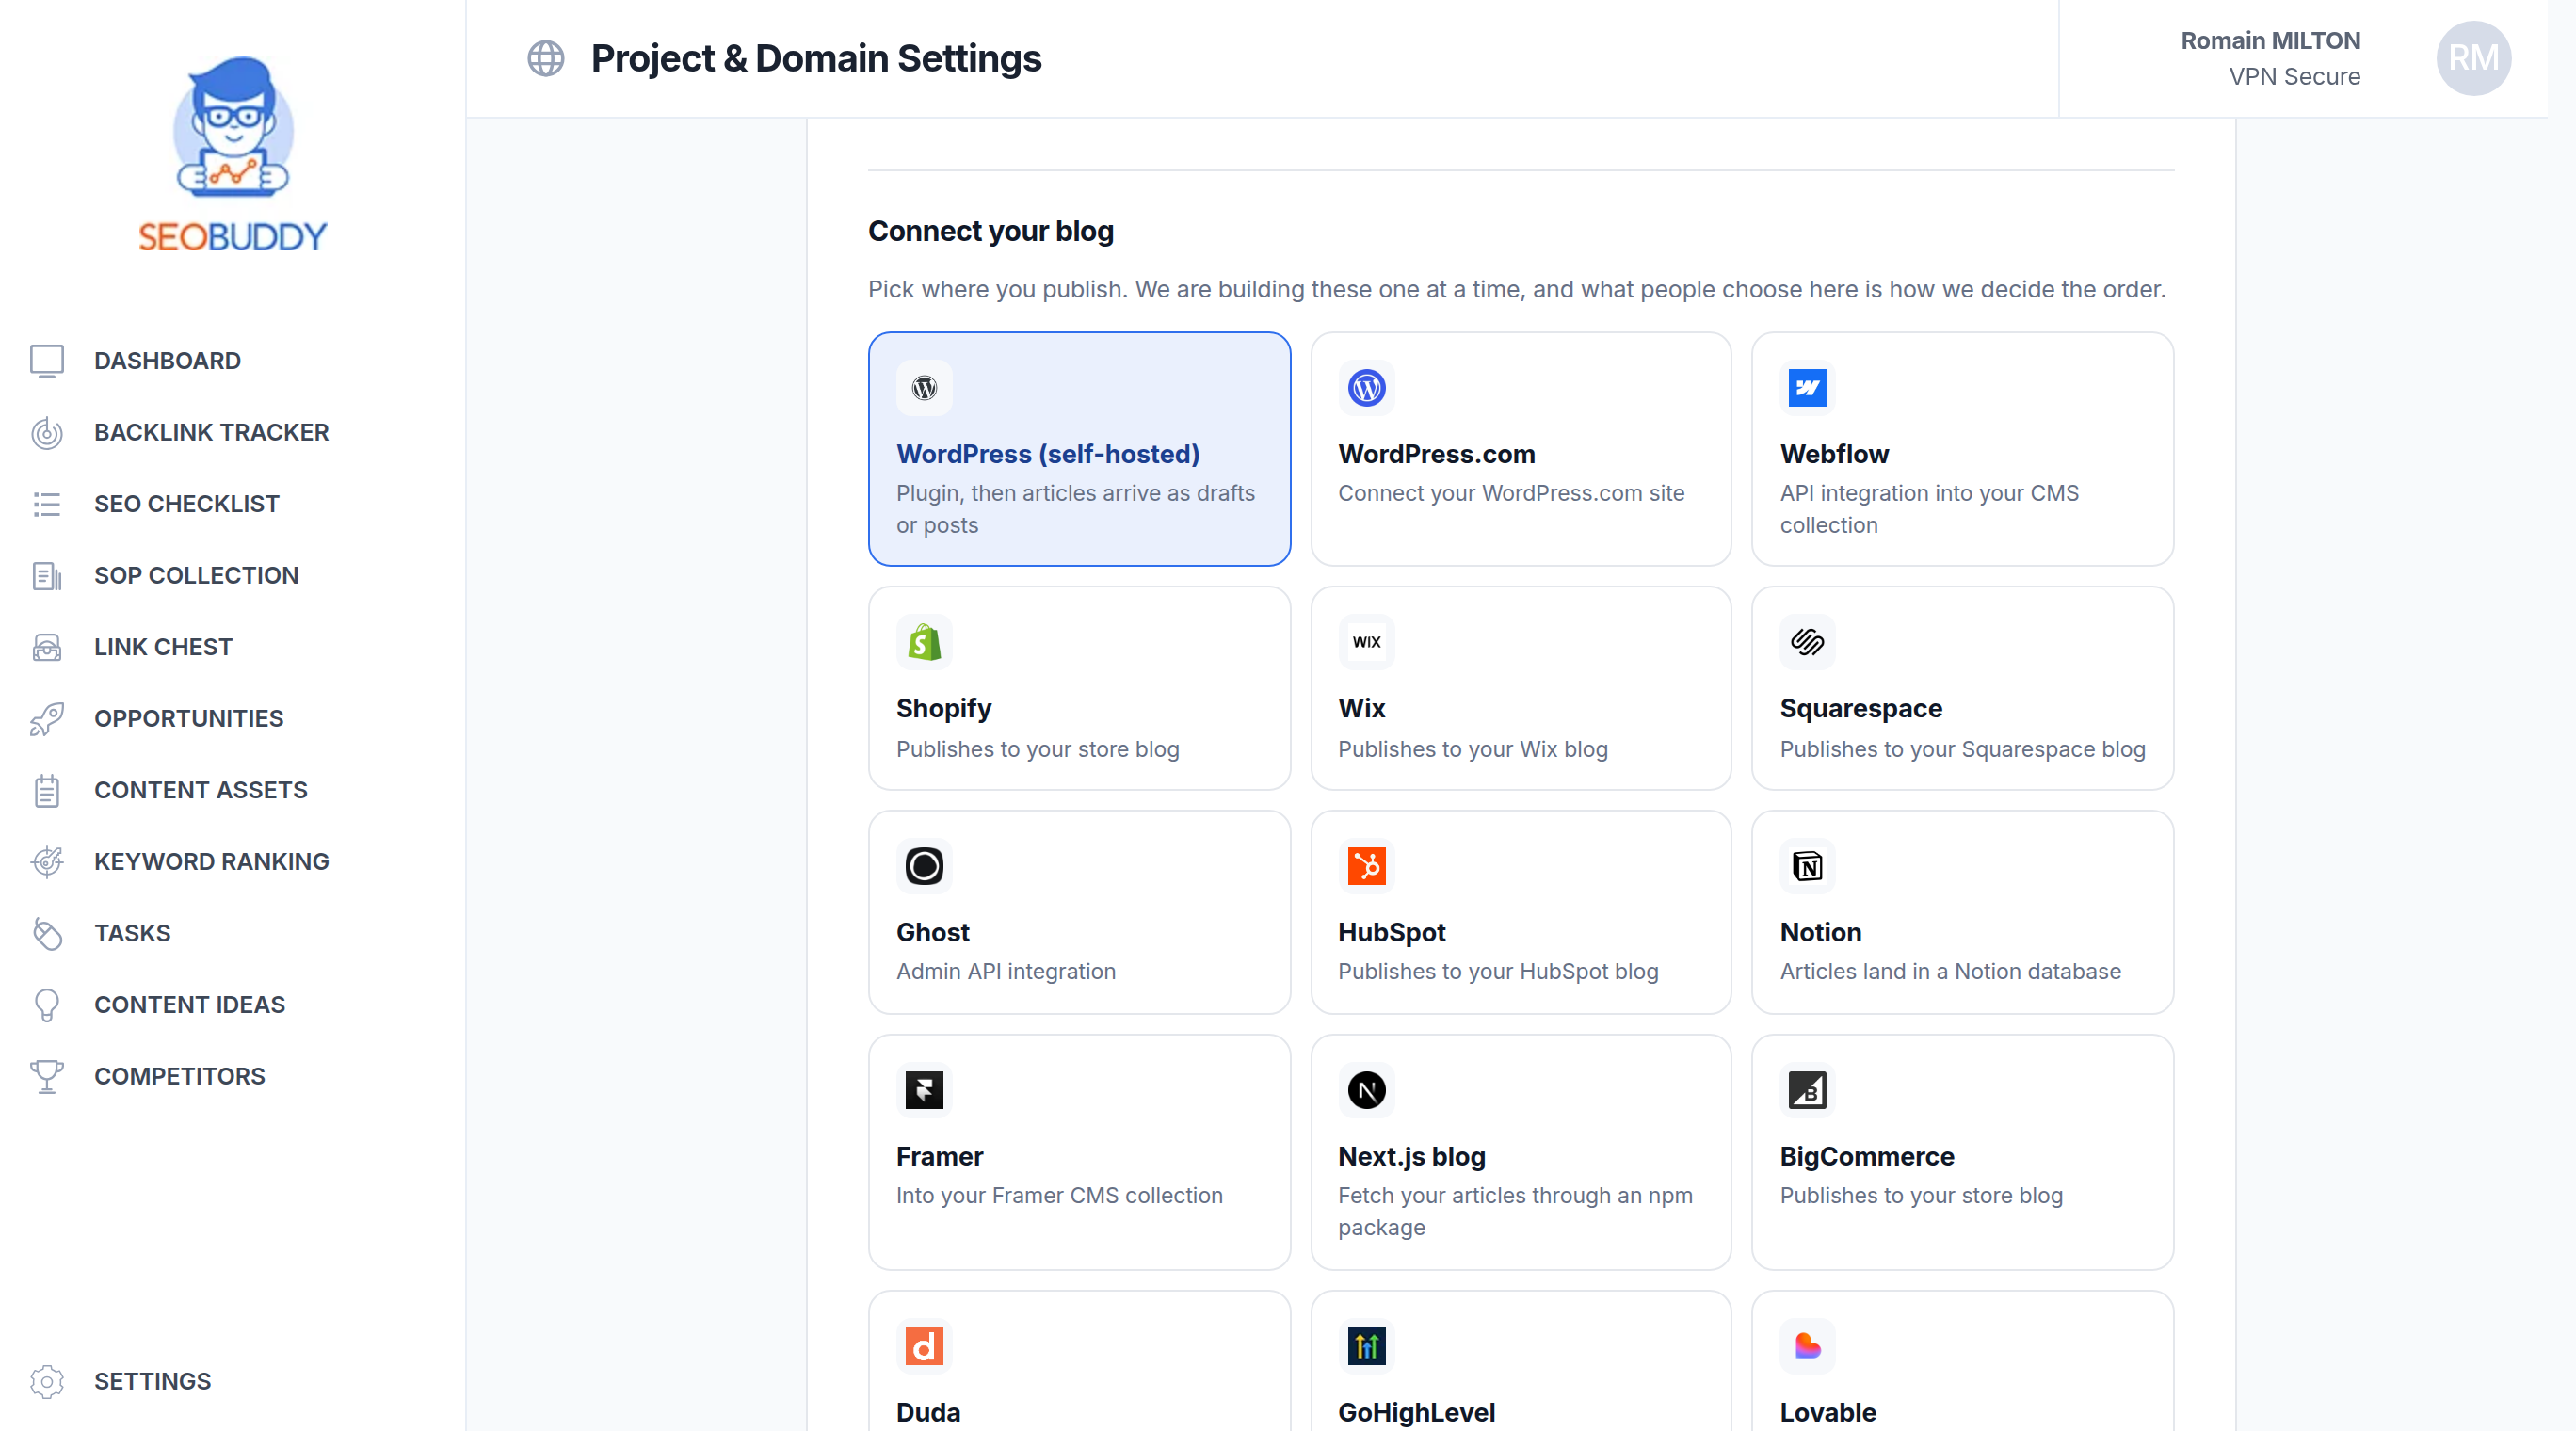Screen dimensions: 2576x1431
Task: Select the WordPress (self-hosted) card title
Action: tap(1048, 454)
